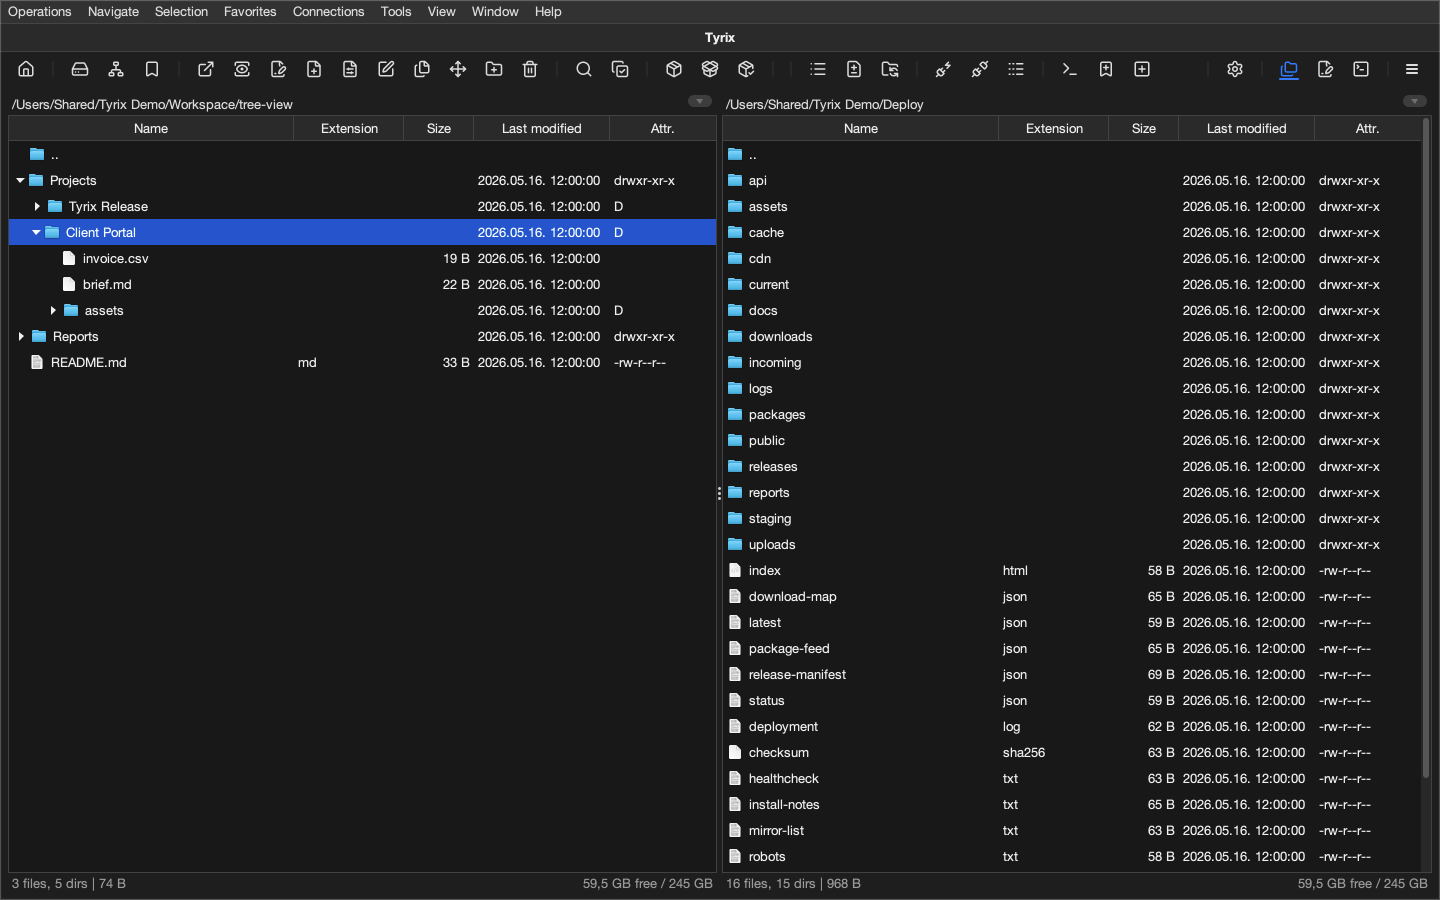The width and height of the screenshot is (1440, 900).
Task: Open the drives list icon
Action: [x=80, y=69]
